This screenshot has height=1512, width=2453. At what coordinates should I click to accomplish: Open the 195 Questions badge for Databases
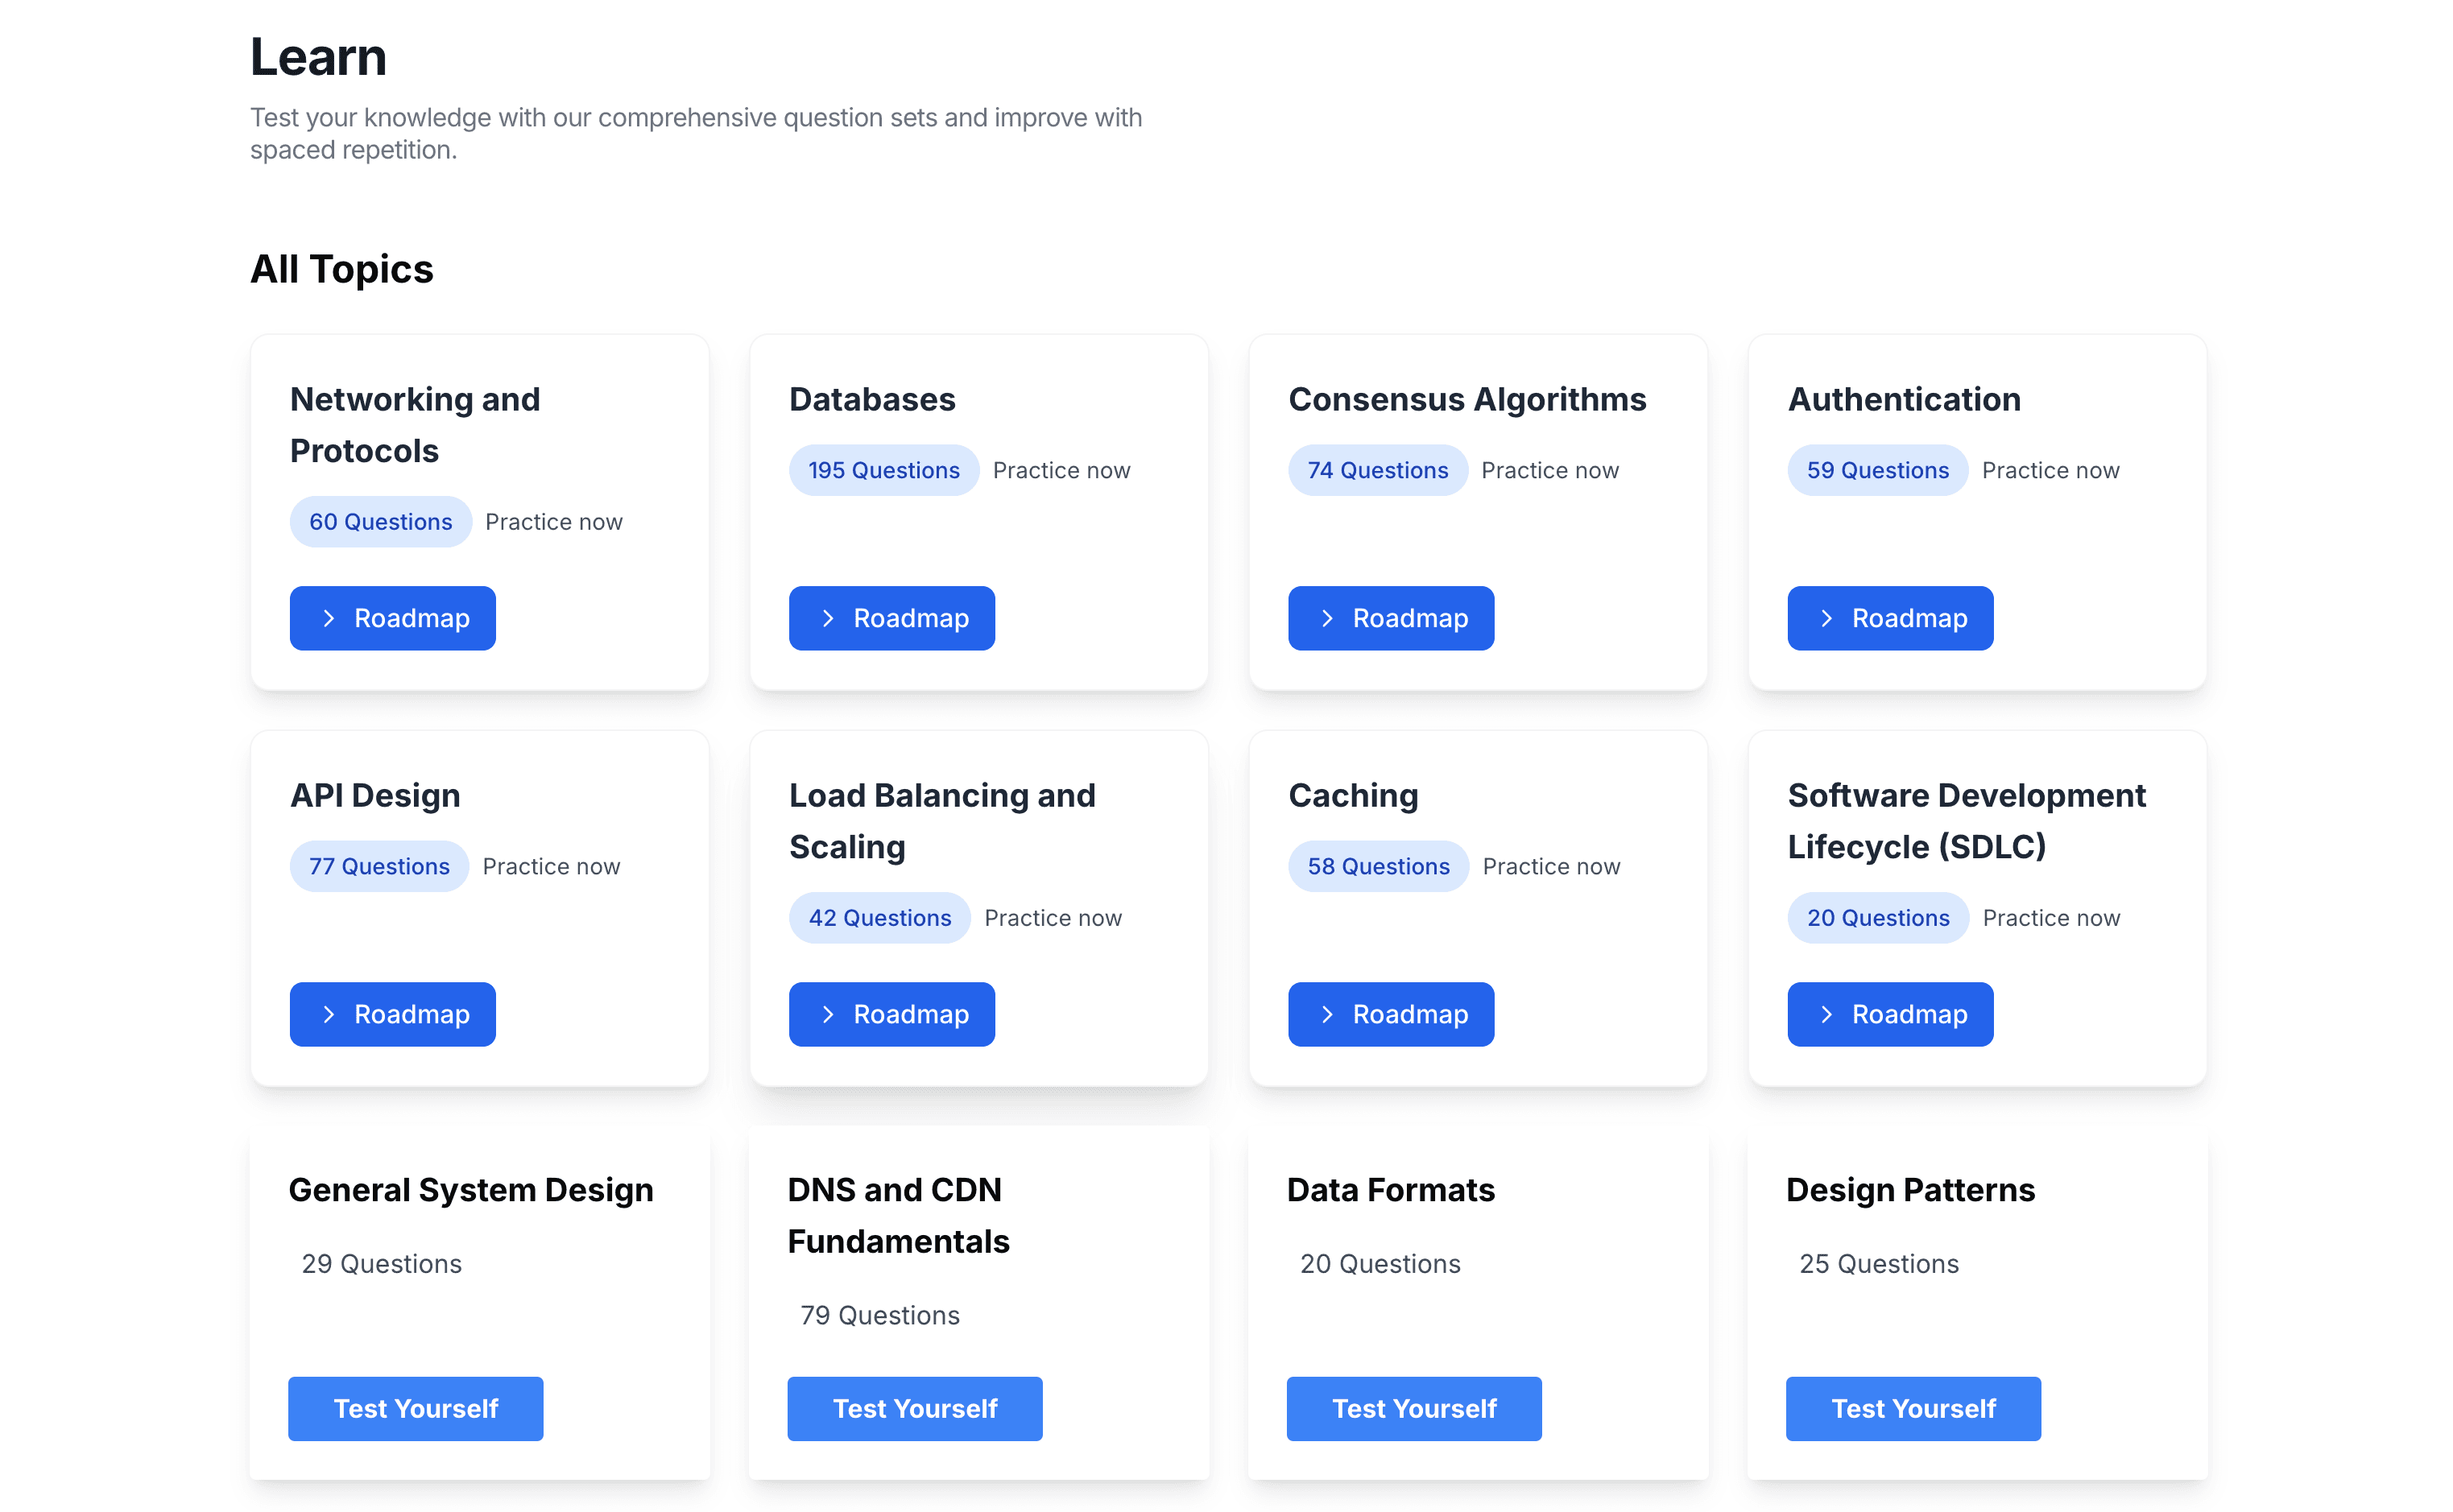(x=883, y=470)
